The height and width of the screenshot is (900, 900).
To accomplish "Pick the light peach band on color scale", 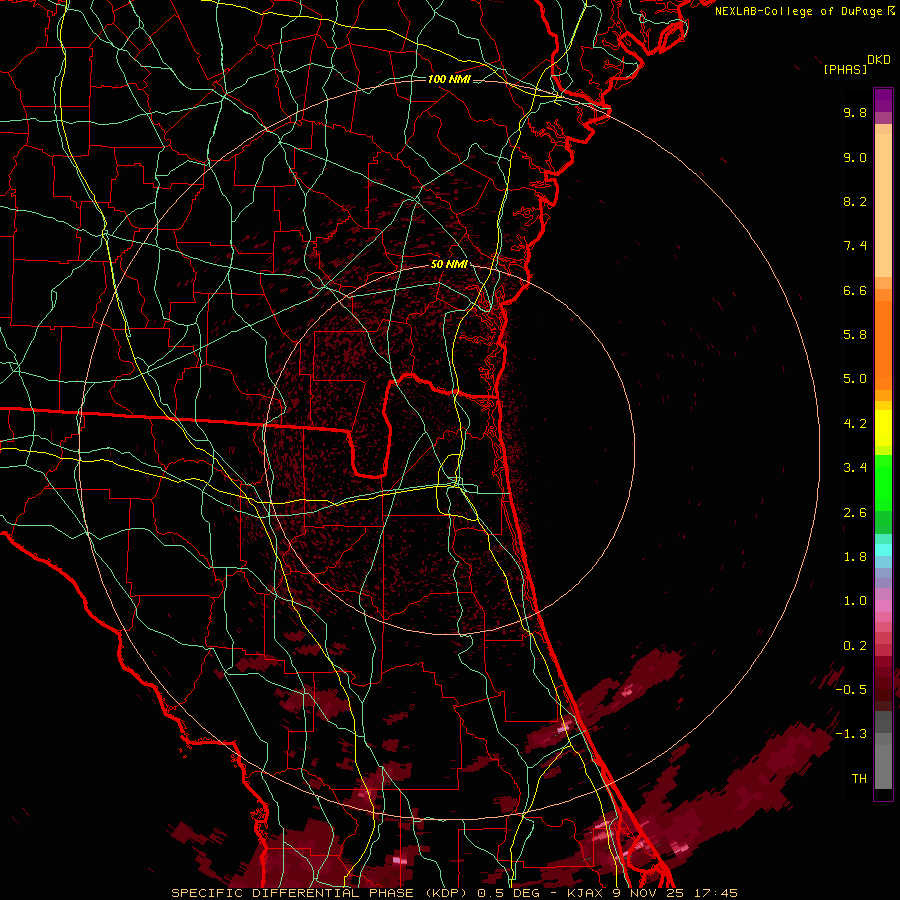I will (883, 205).
